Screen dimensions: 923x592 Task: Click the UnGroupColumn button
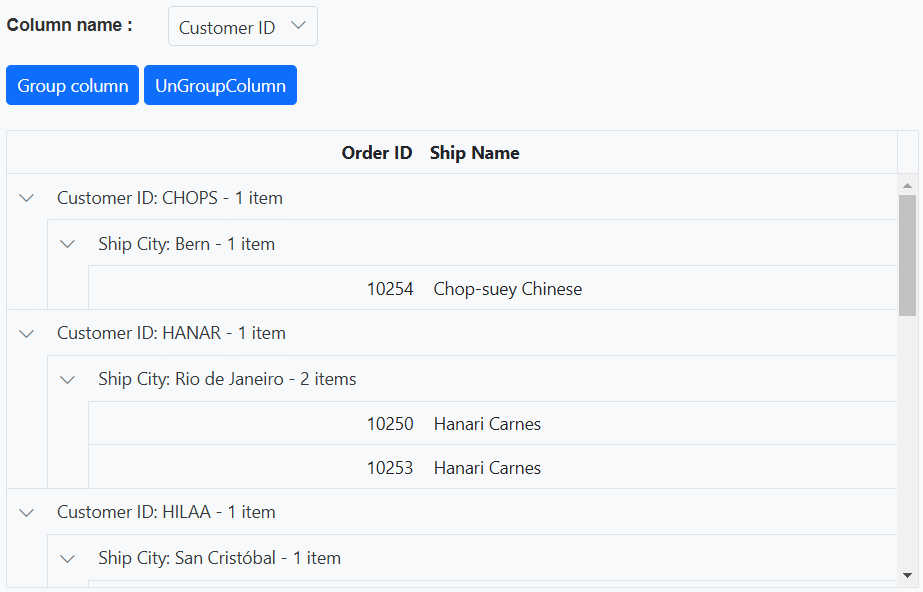(x=220, y=86)
